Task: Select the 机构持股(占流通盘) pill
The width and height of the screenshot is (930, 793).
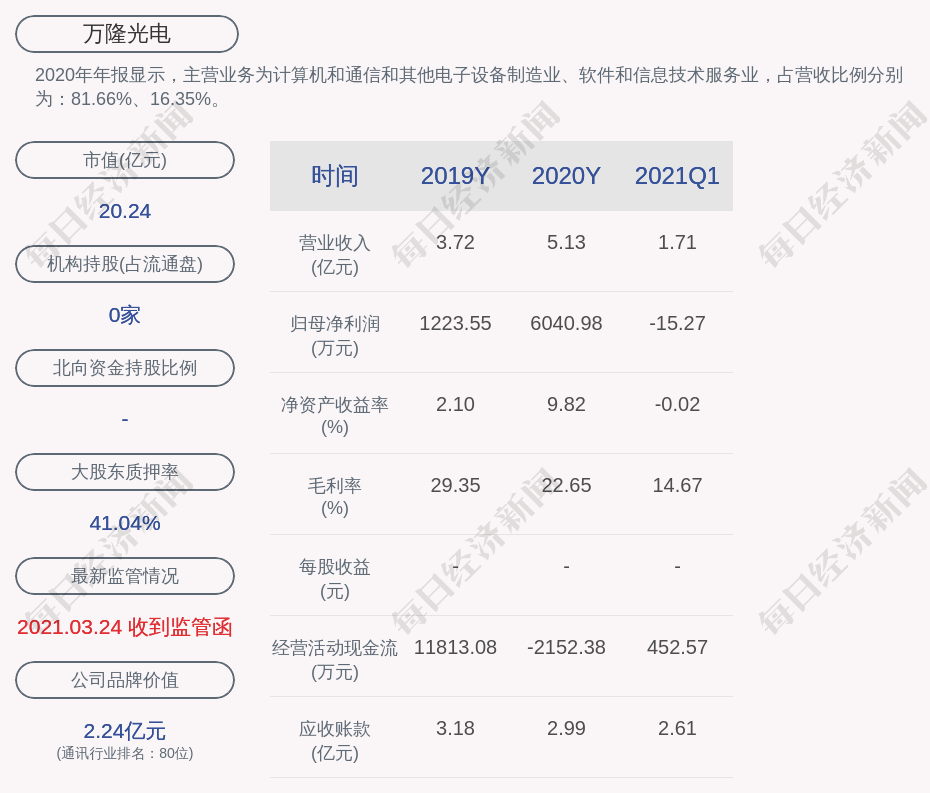Action: [125, 264]
